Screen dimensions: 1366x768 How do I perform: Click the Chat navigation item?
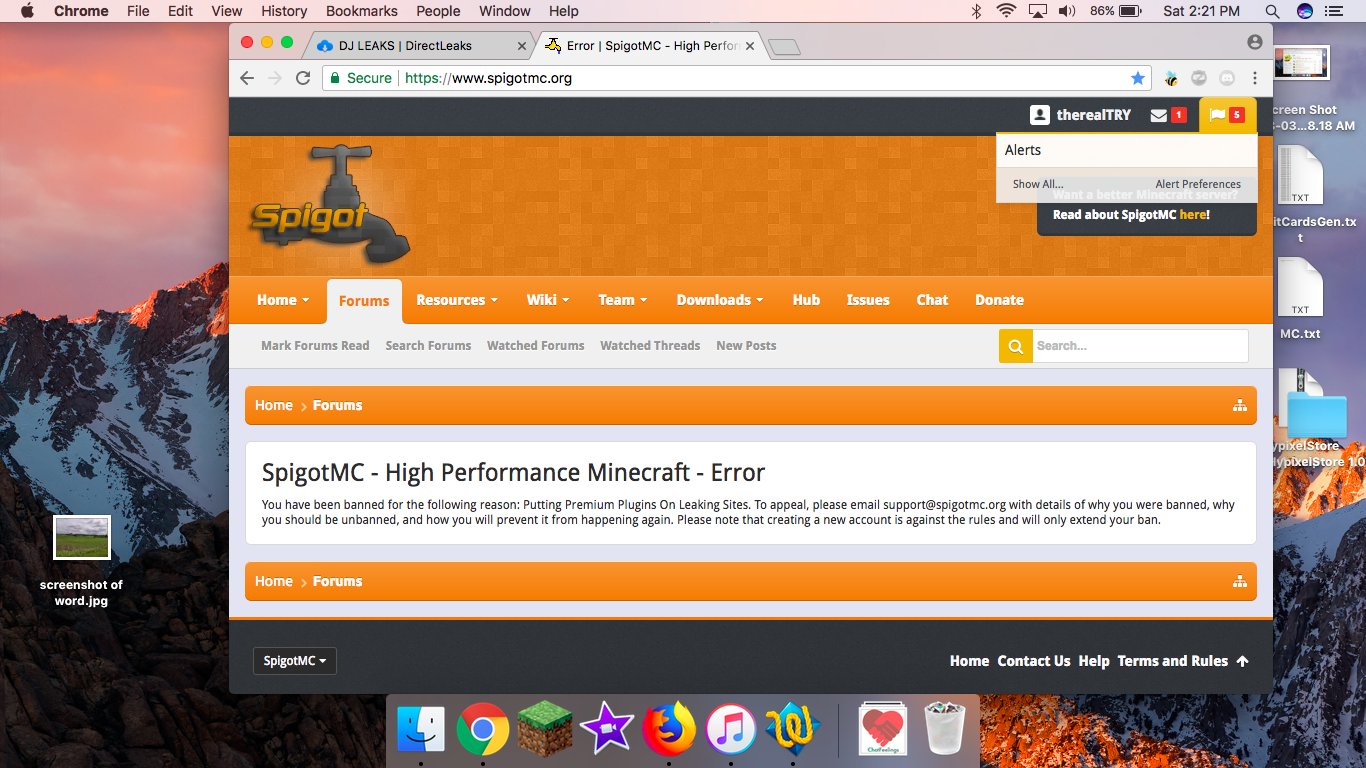[x=932, y=300]
